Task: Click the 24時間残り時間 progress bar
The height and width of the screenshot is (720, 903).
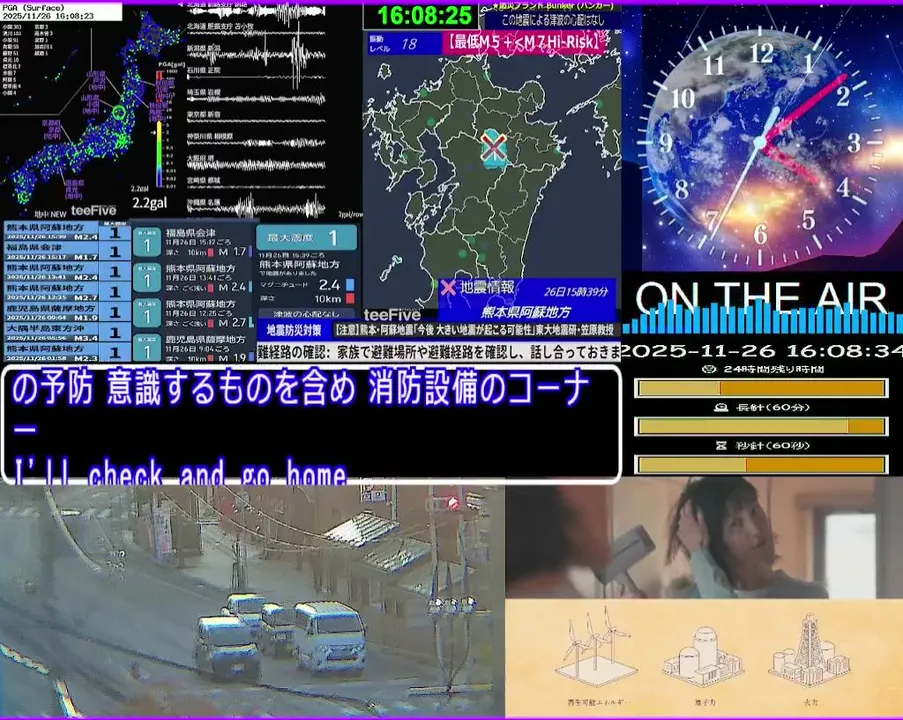Action: pos(761,388)
